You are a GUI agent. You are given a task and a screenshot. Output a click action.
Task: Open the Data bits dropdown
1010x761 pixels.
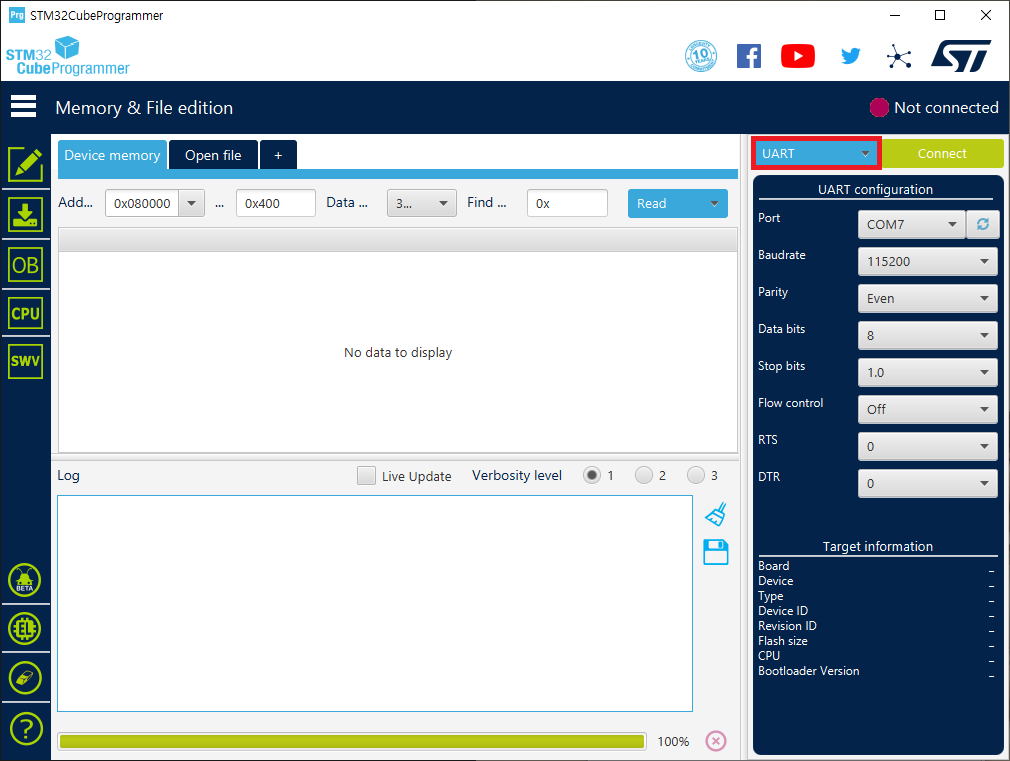pyautogui.click(x=928, y=336)
